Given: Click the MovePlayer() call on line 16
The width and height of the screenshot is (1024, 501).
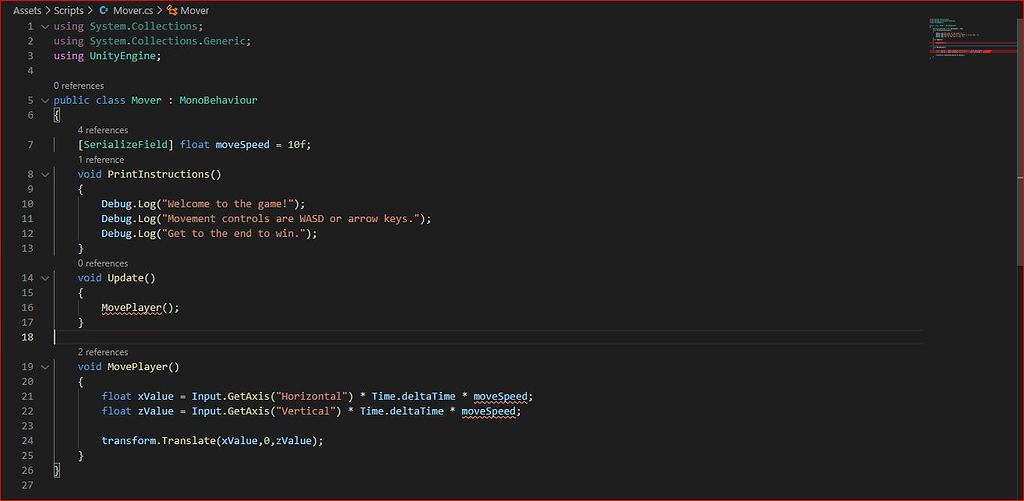Looking at the screenshot, I should click(140, 307).
